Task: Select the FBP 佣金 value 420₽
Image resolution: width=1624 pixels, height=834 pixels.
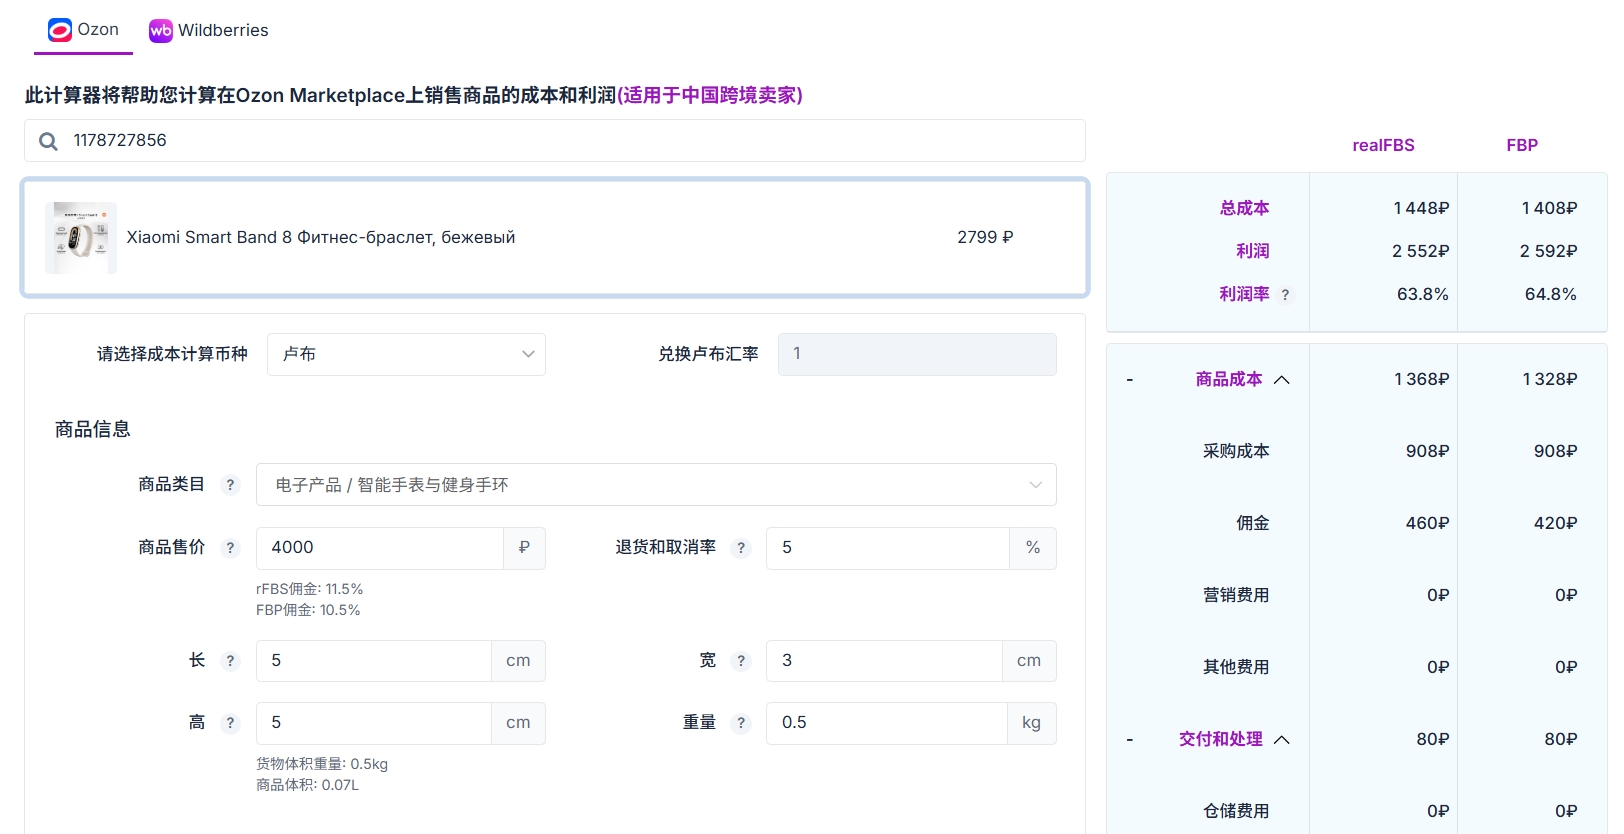Action: pos(1555,523)
